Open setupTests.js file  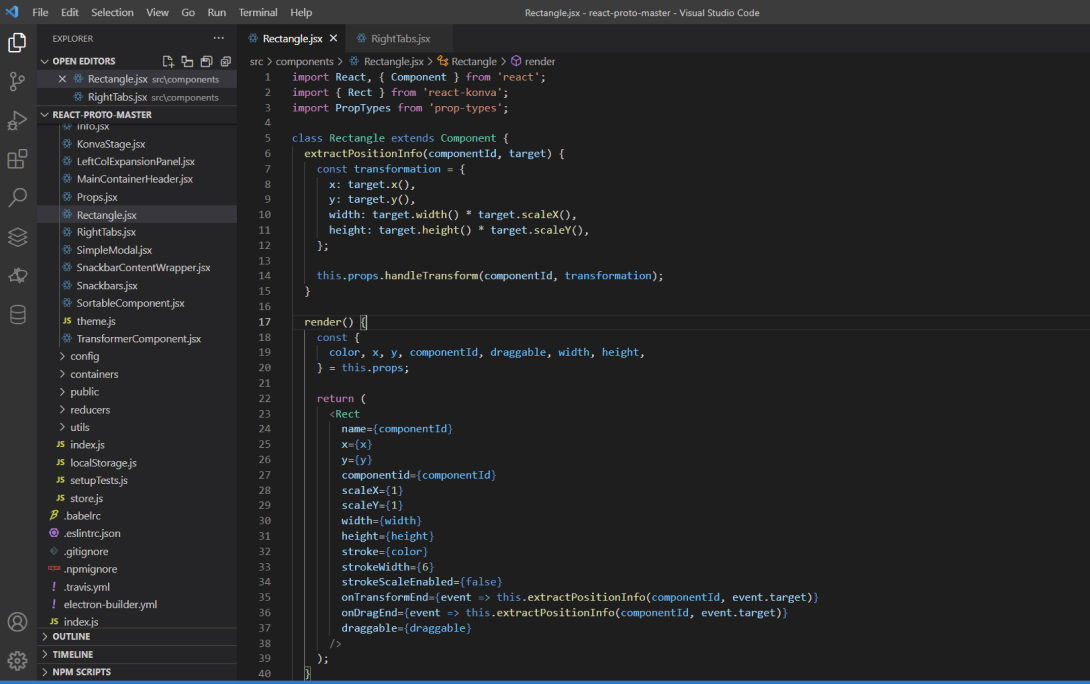tap(99, 480)
